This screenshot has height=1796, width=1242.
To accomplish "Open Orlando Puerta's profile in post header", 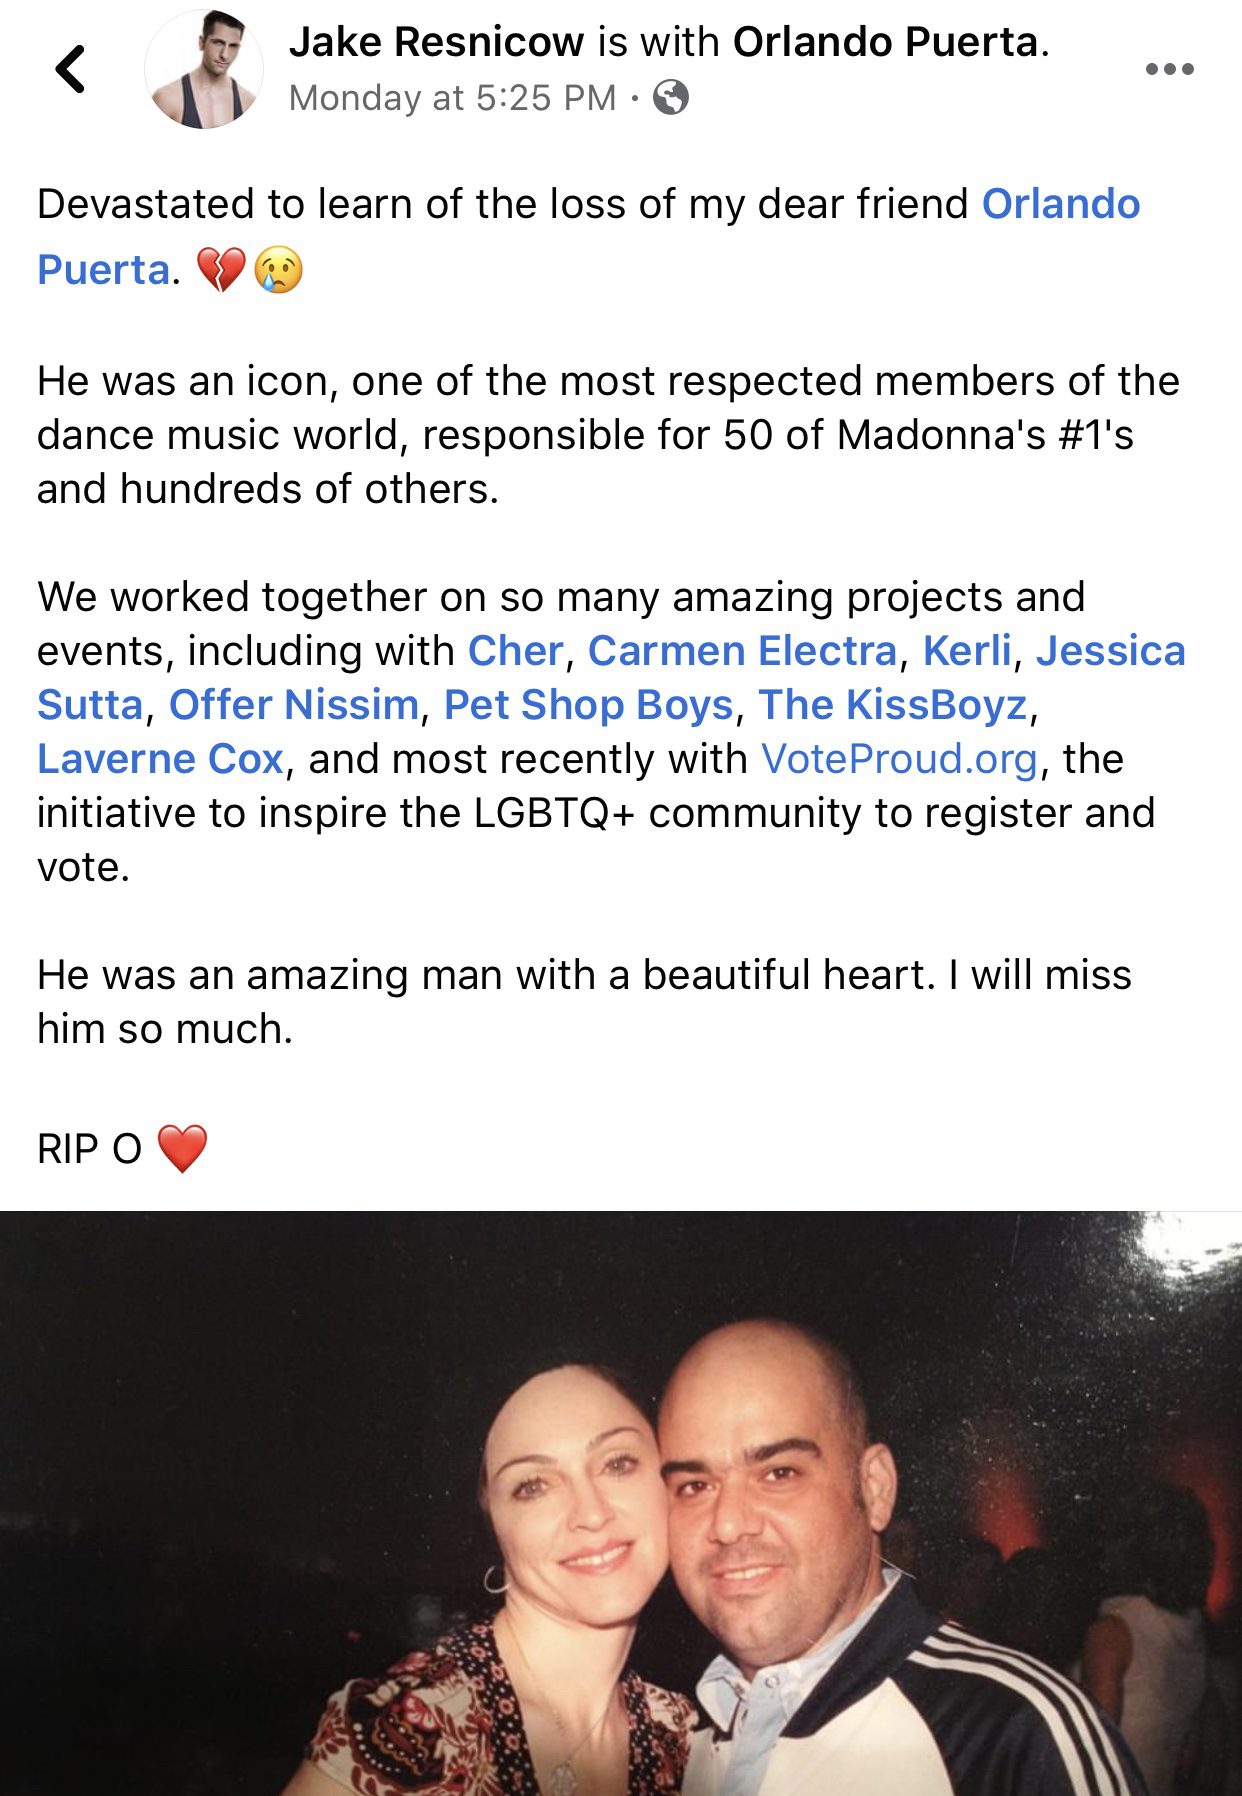I will pyautogui.click(x=886, y=42).
